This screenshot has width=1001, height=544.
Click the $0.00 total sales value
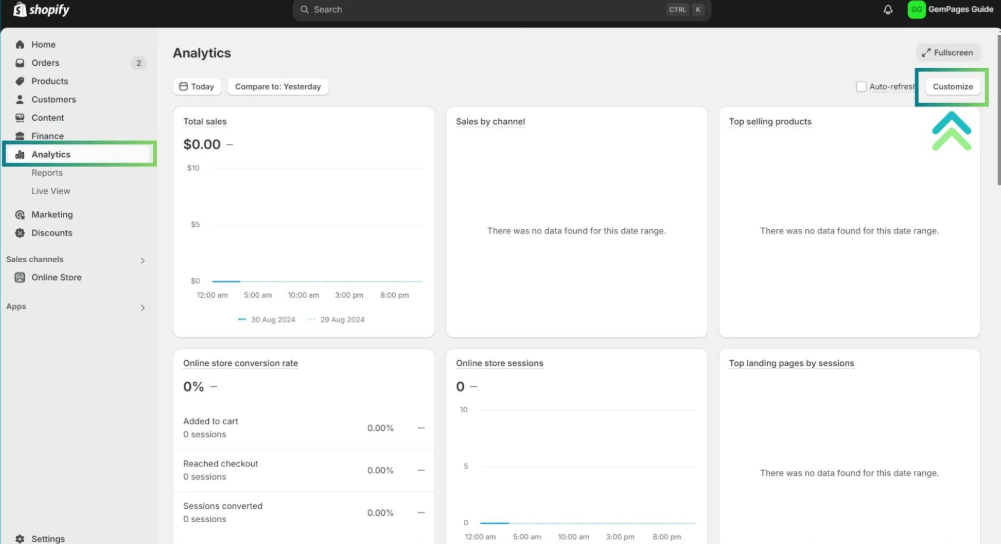[x=202, y=144]
